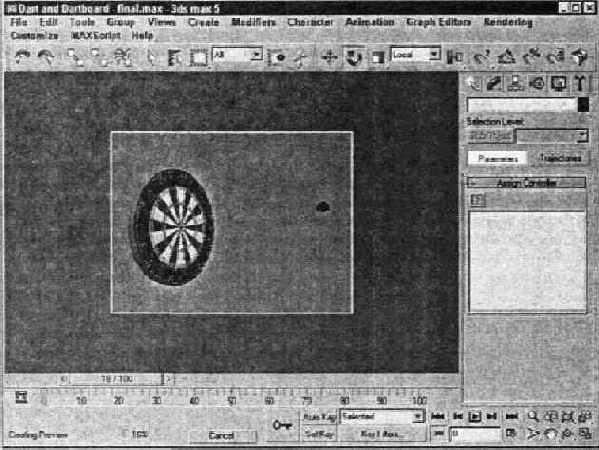Open the Hierarchy command panel tab
Viewport: 599px width, 450px height.
coord(516,83)
